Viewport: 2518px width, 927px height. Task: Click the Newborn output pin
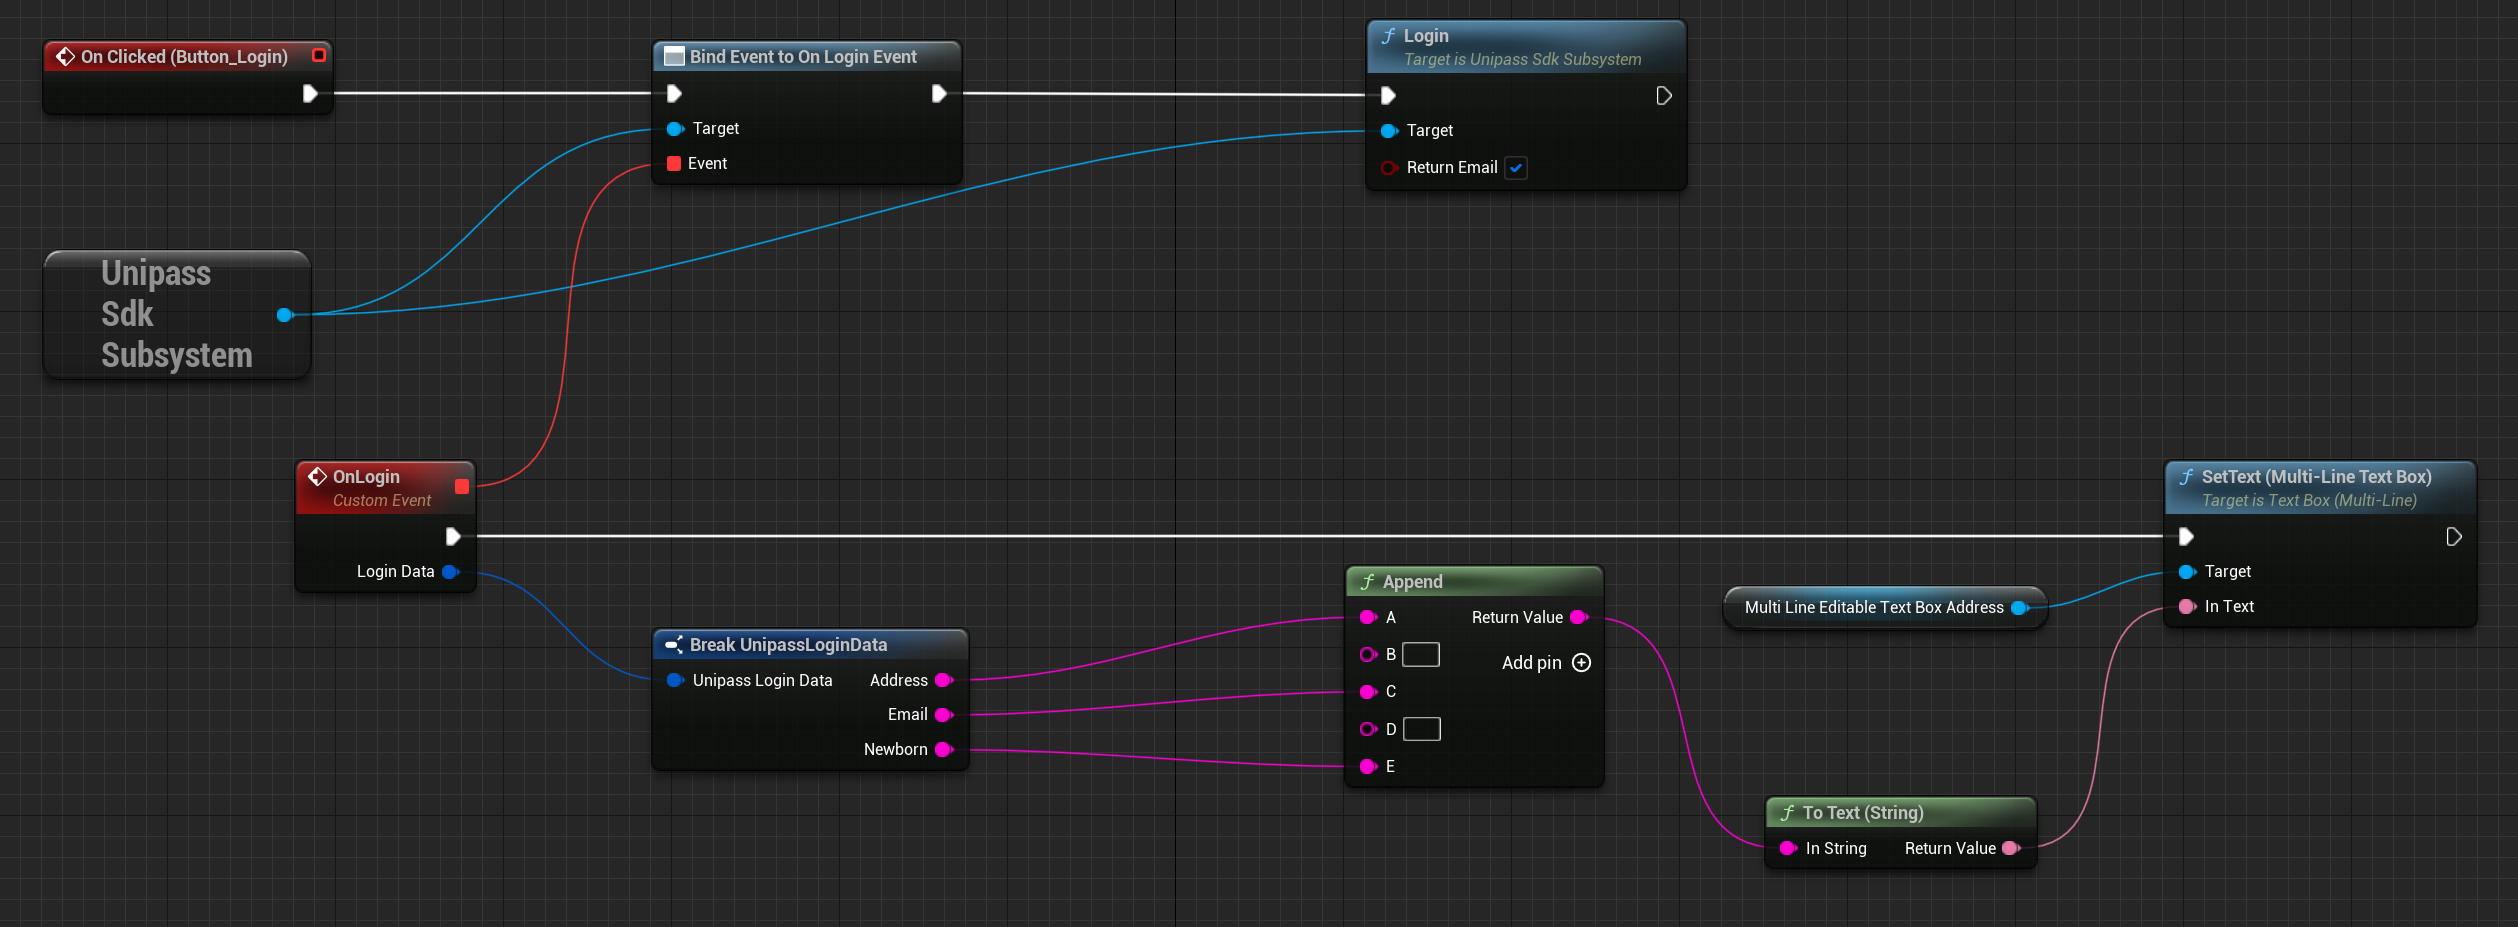(943, 749)
